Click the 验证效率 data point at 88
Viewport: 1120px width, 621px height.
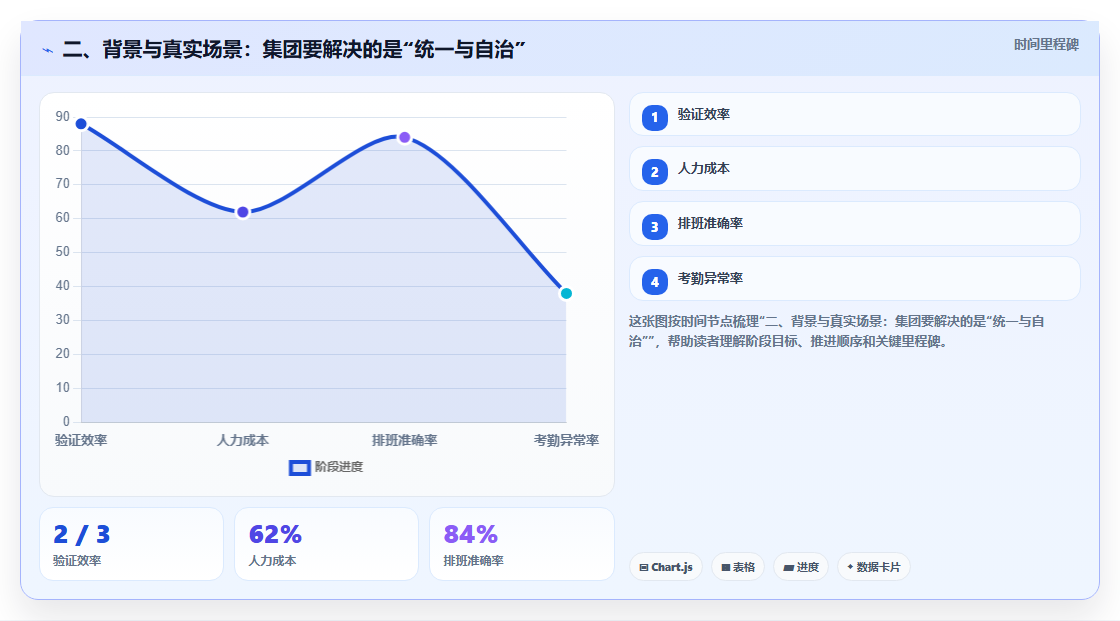(x=81, y=124)
